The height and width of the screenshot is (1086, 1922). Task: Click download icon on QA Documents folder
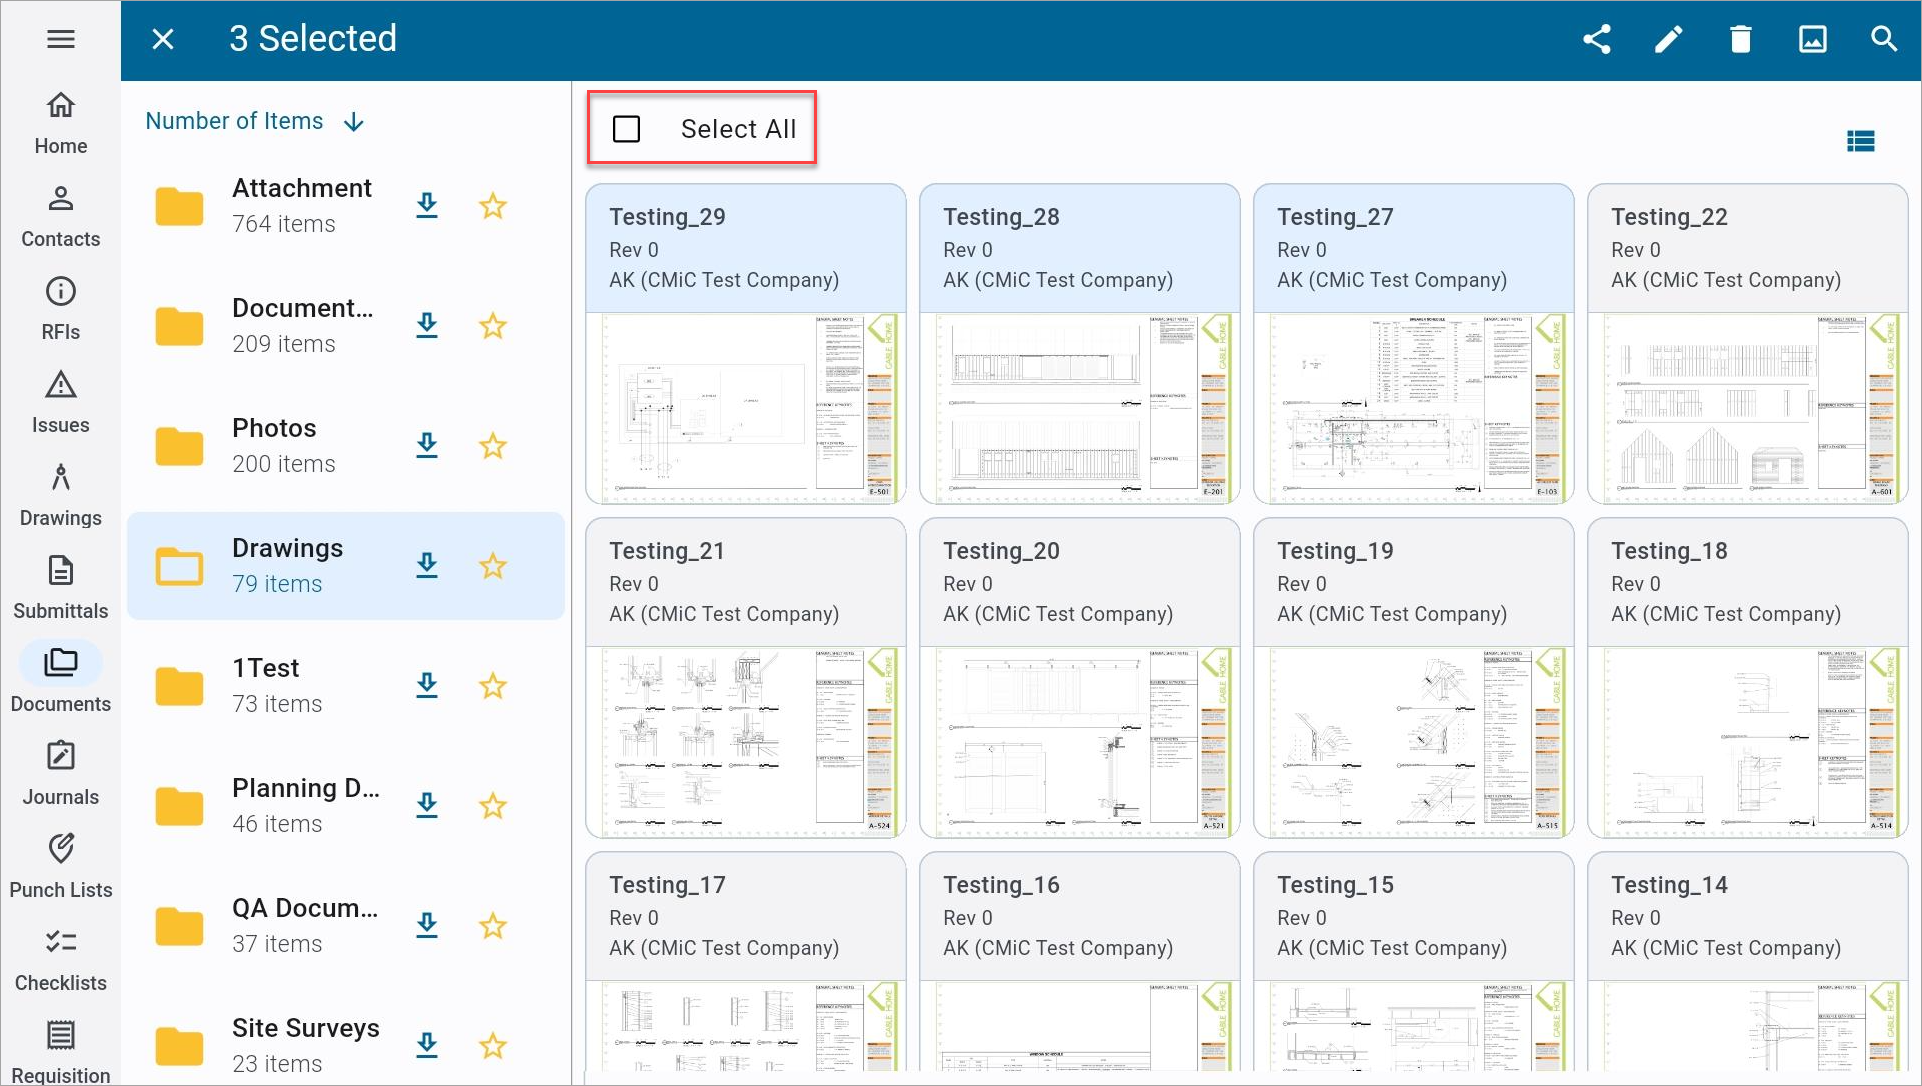coord(429,924)
